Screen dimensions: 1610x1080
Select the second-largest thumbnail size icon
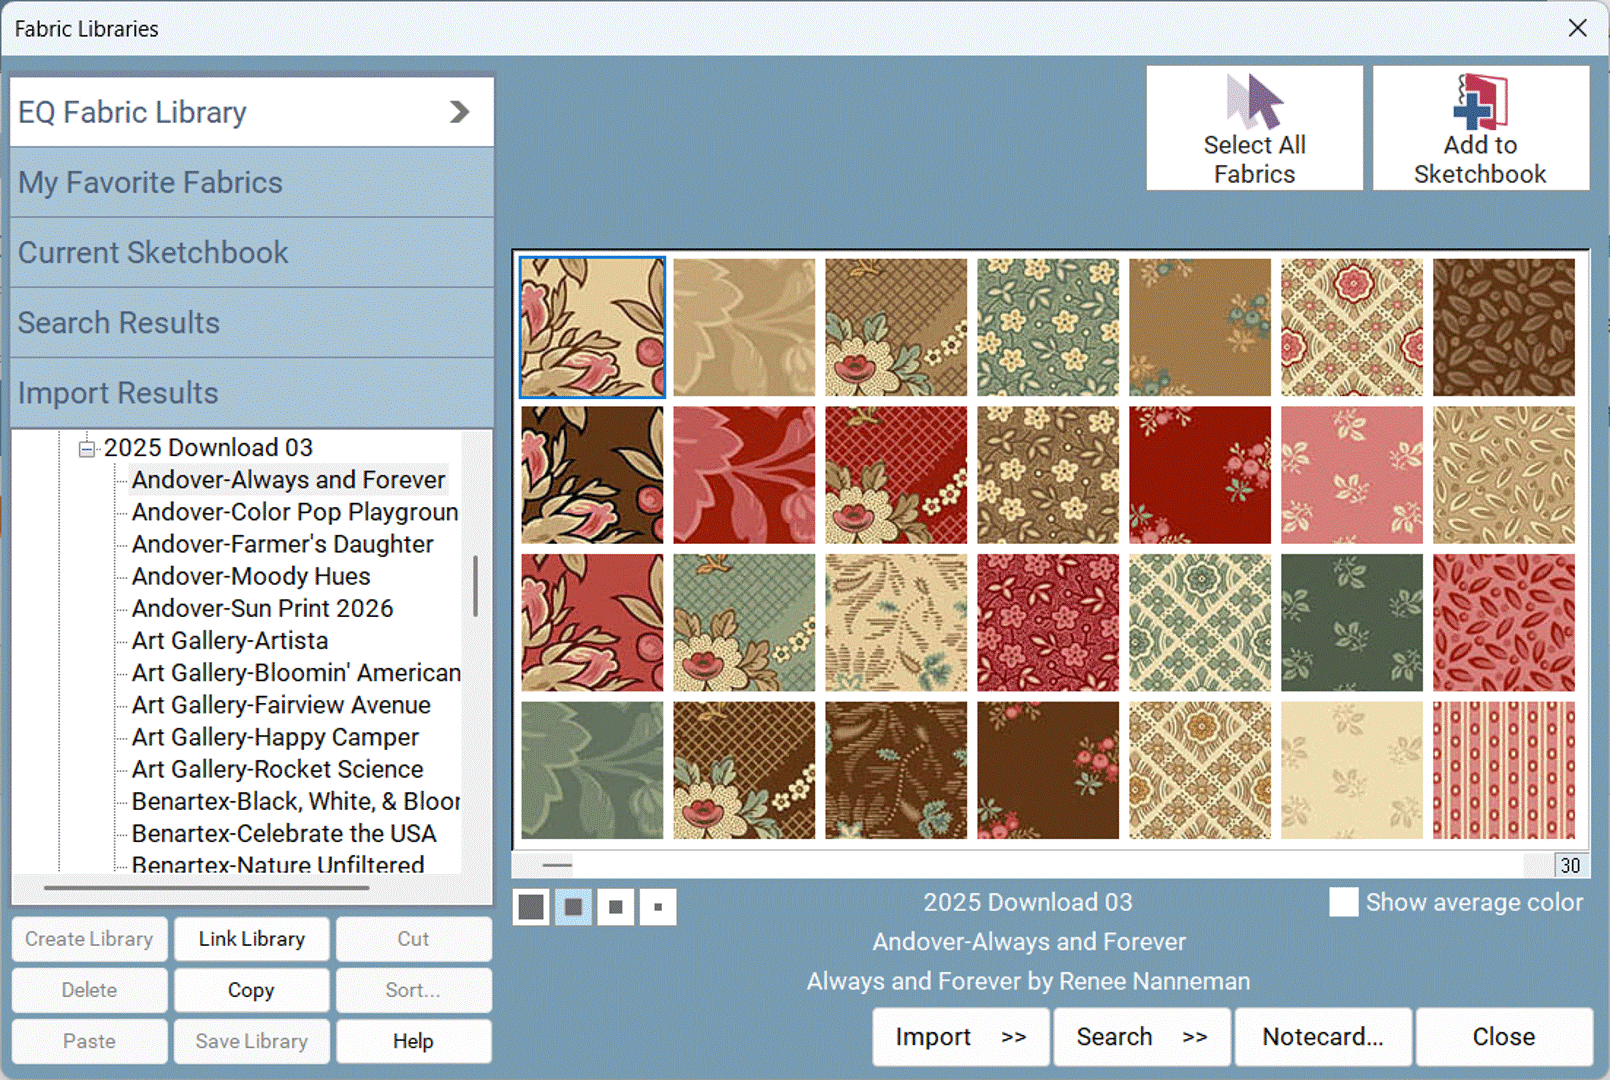(x=573, y=907)
